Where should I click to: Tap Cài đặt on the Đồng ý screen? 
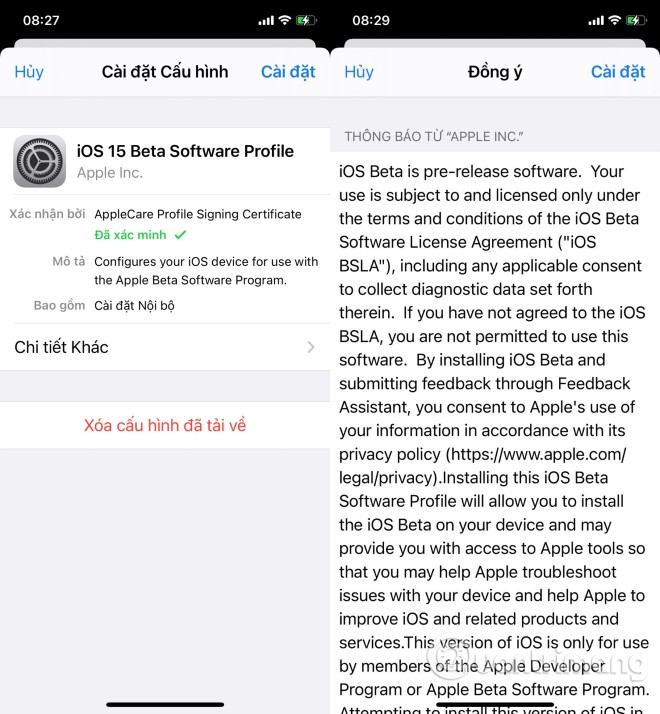pyautogui.click(x=618, y=72)
